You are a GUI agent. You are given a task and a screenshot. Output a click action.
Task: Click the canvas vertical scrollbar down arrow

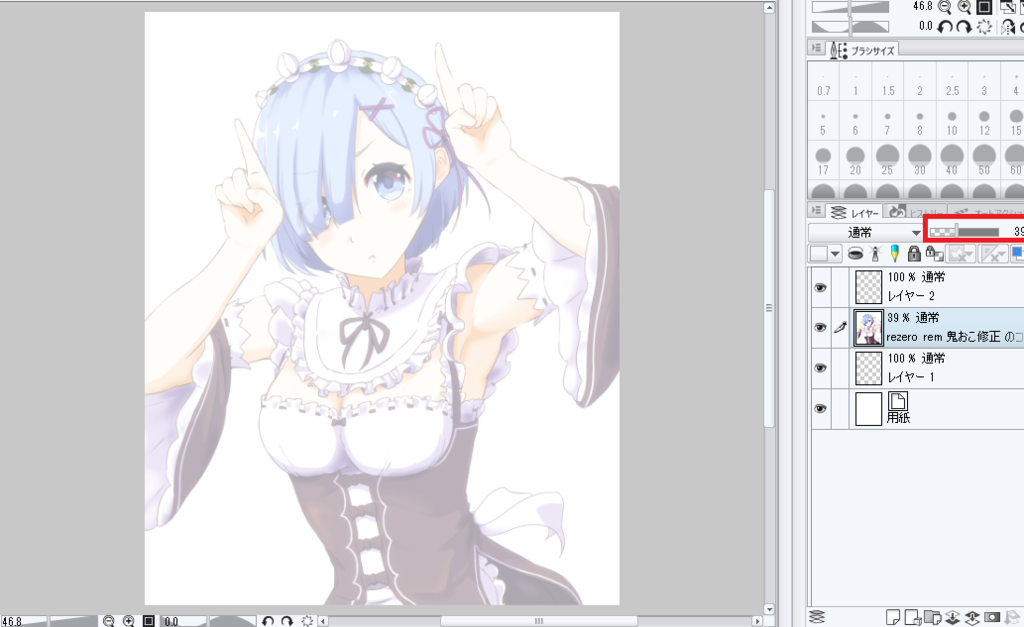(769, 609)
